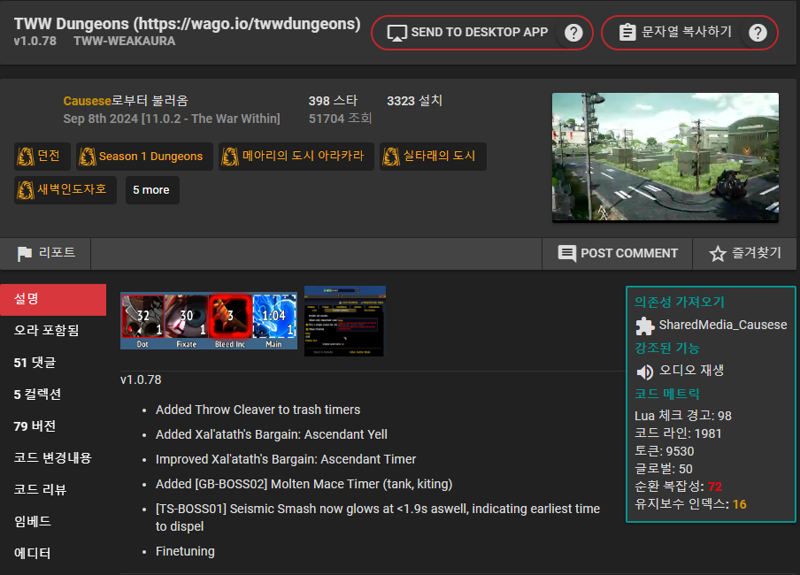Click the Post Comment speech icon
The image size is (800, 575).
click(x=567, y=253)
